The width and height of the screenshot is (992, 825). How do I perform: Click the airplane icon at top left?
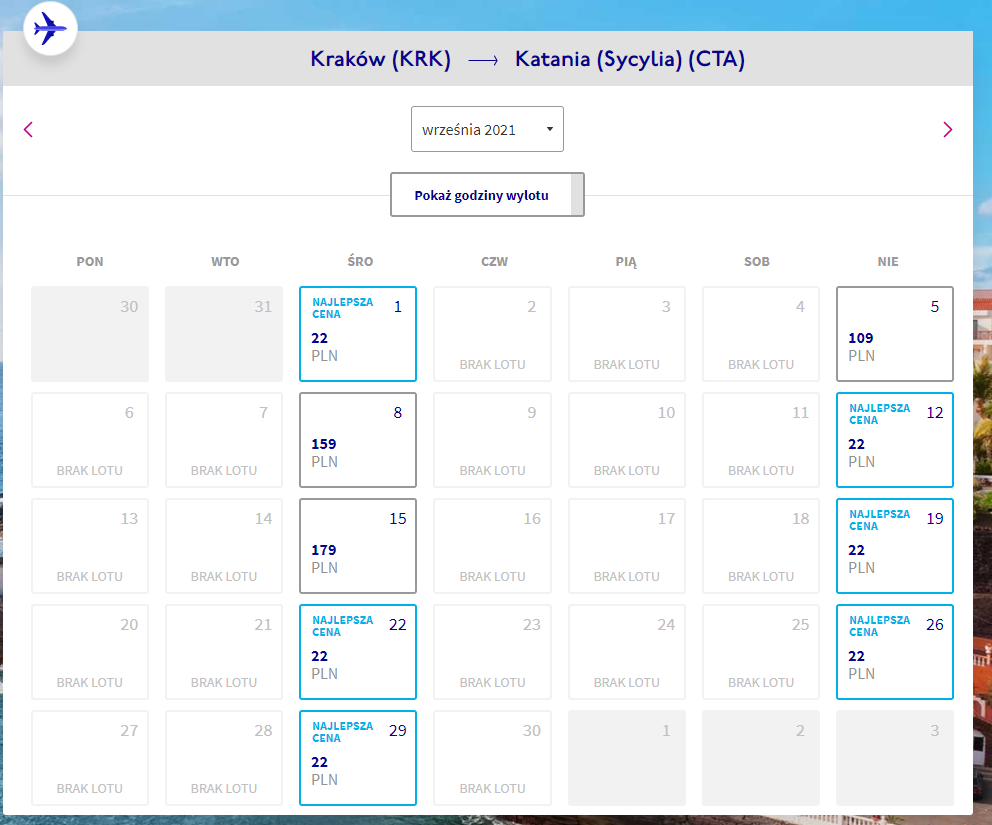[50, 28]
